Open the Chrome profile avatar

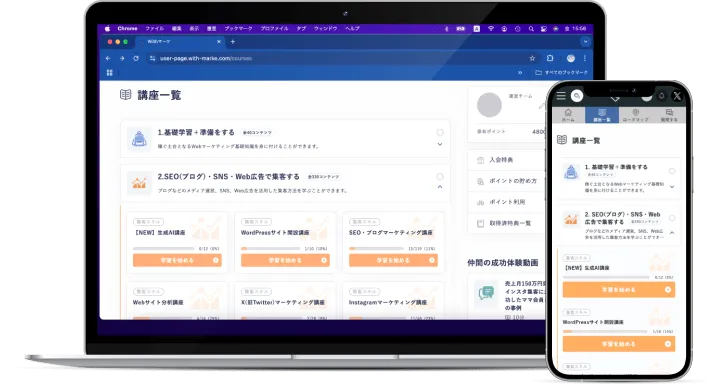coord(571,58)
